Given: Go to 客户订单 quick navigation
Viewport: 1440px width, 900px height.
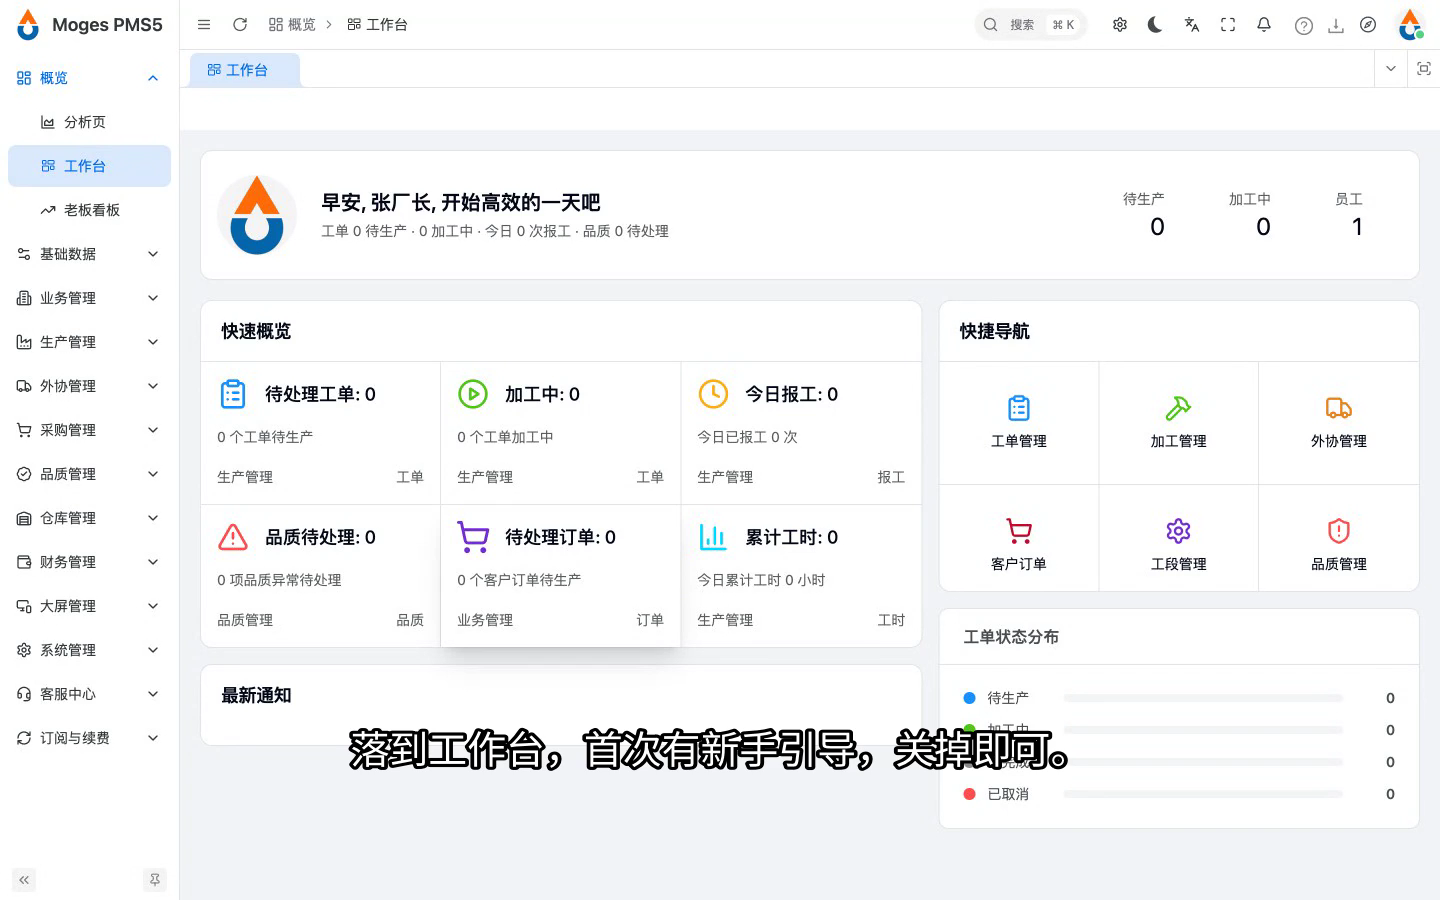Looking at the screenshot, I should tap(1019, 538).
